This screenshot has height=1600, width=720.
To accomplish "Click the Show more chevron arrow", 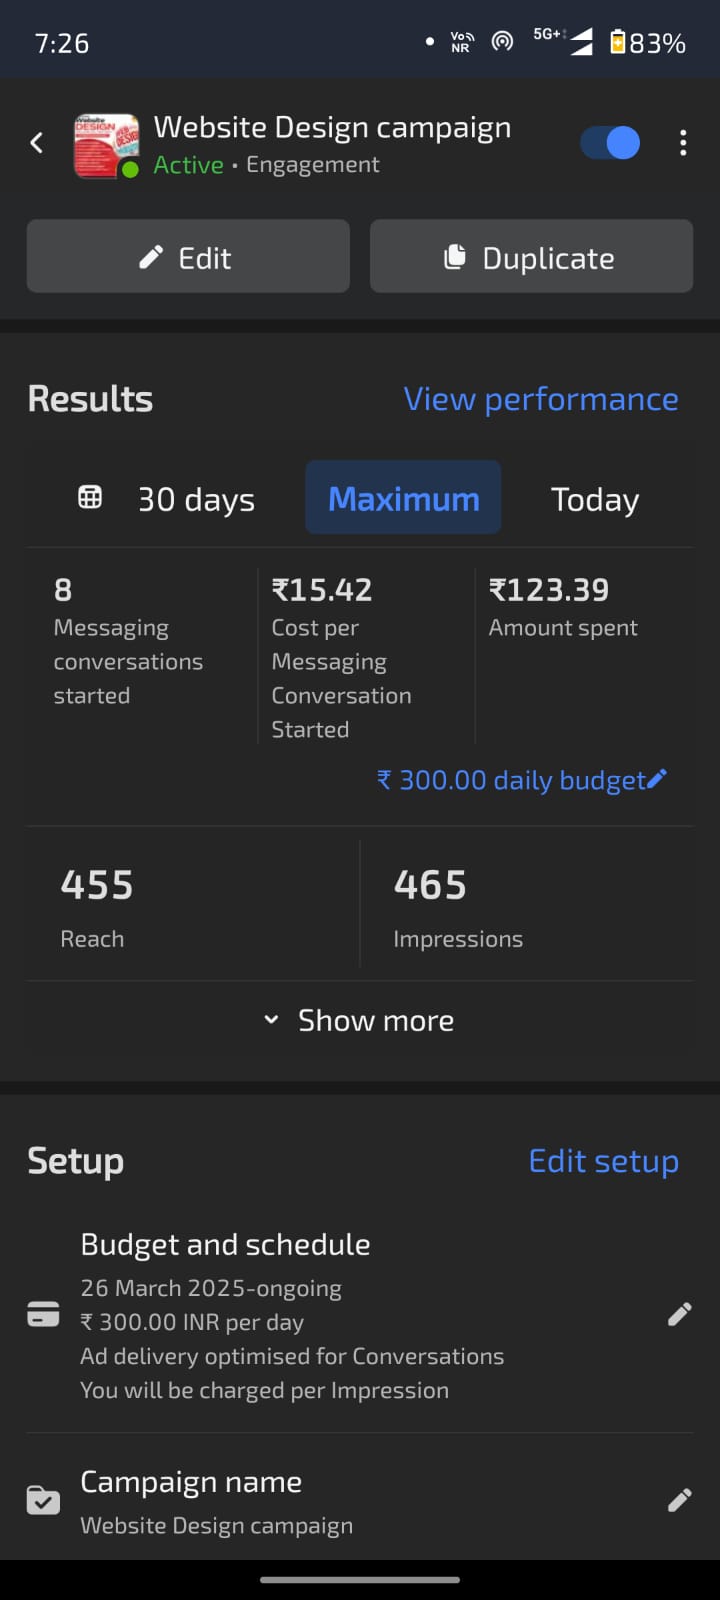I will click(x=271, y=1020).
